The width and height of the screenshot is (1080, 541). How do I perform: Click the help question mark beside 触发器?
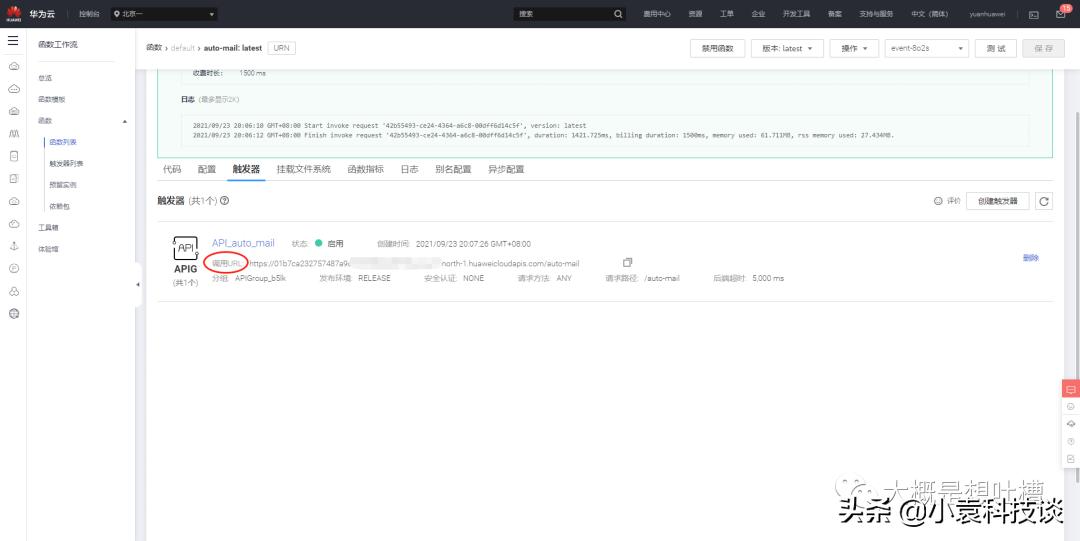(x=225, y=201)
